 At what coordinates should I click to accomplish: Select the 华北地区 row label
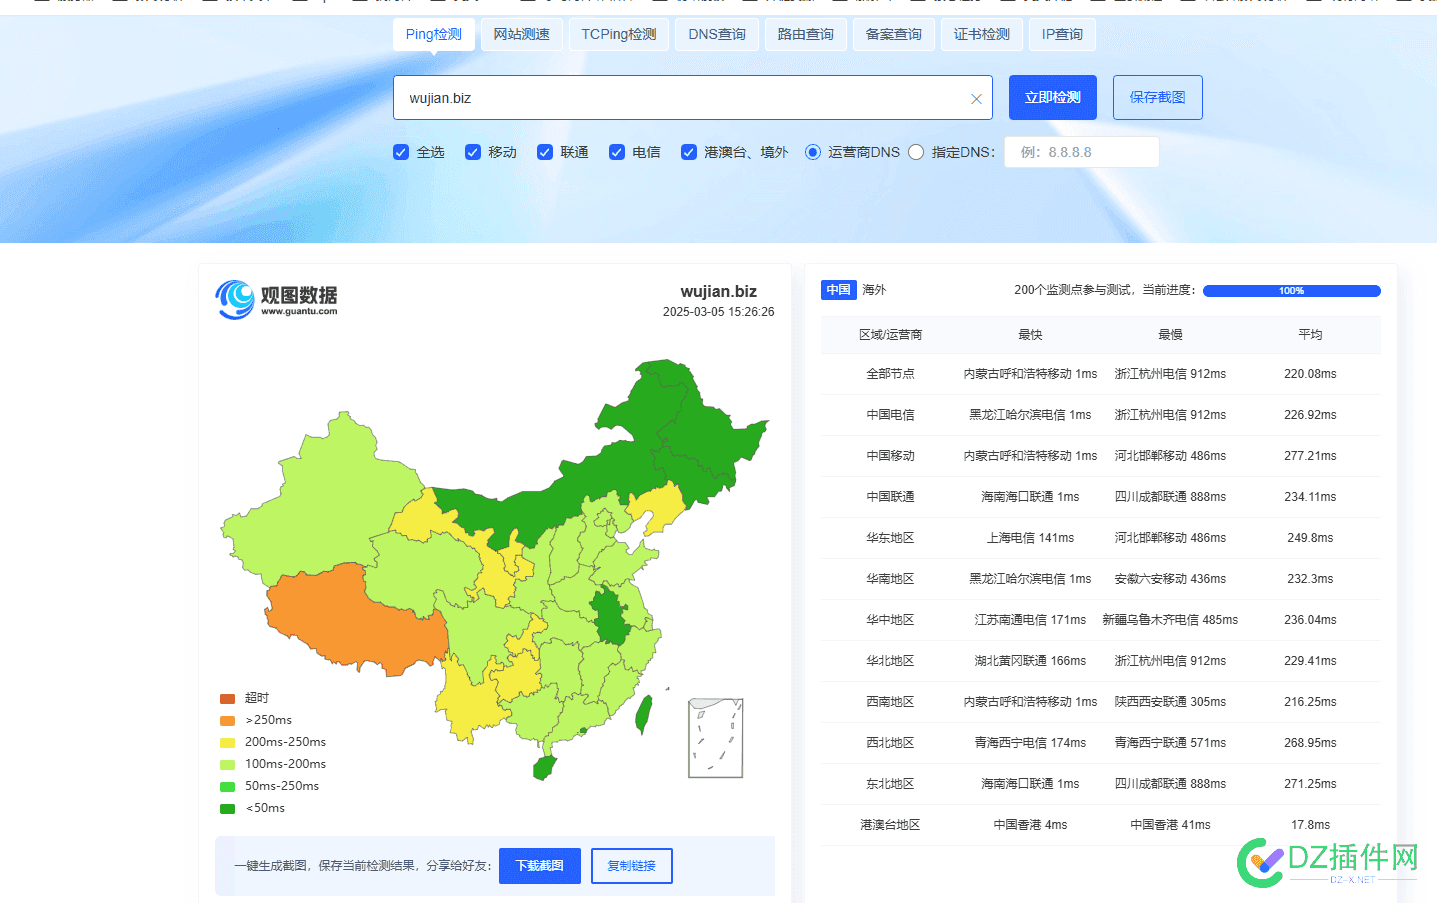890,661
